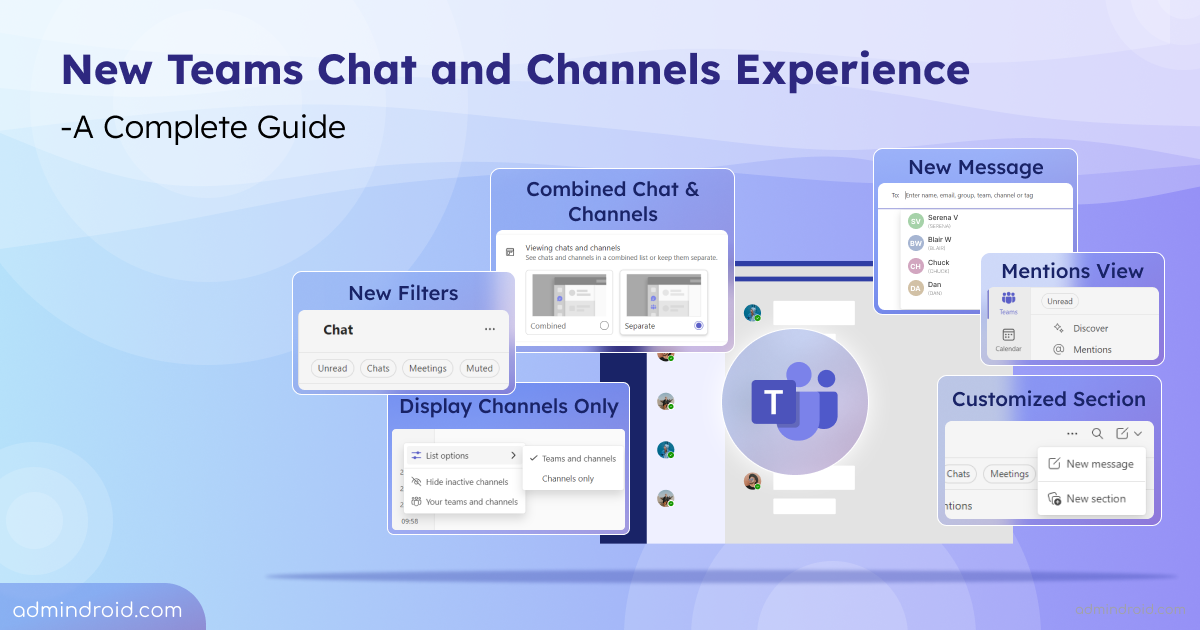Click the Unread filter chip under Chat
The width and height of the screenshot is (1200, 630).
tap(332, 368)
